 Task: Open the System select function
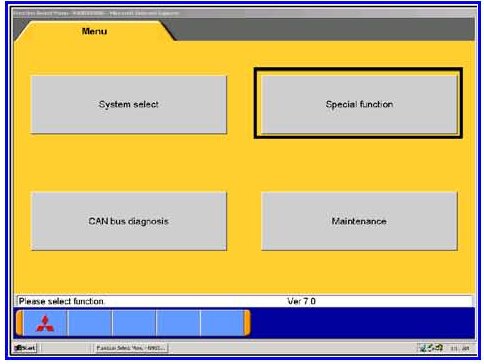coord(129,105)
